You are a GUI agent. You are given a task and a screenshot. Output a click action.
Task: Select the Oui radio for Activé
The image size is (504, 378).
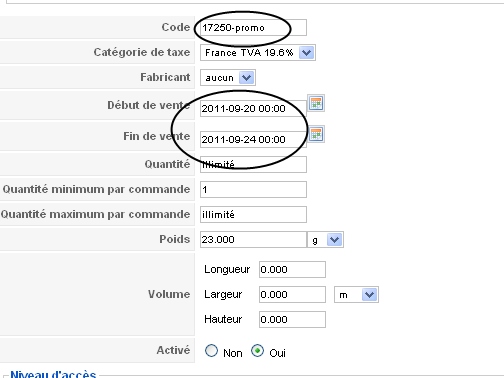(257, 351)
